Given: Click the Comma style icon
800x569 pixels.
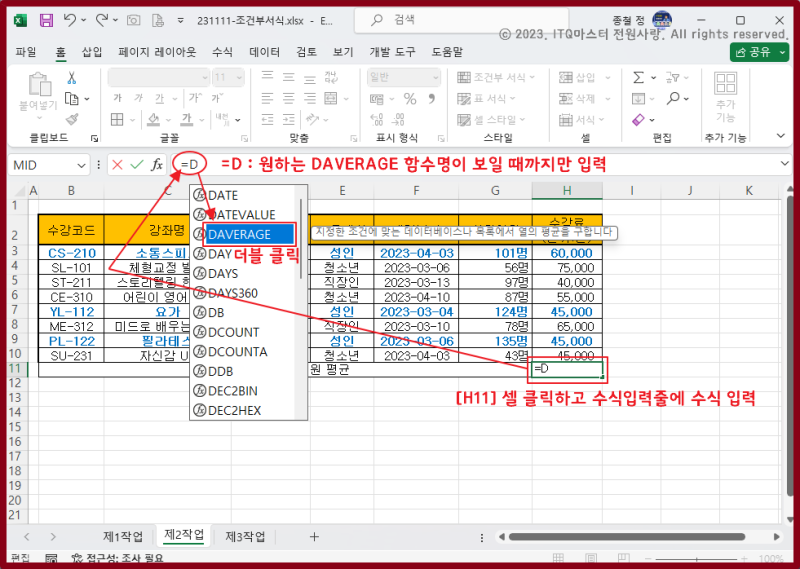Looking at the screenshot, I should (432, 98).
